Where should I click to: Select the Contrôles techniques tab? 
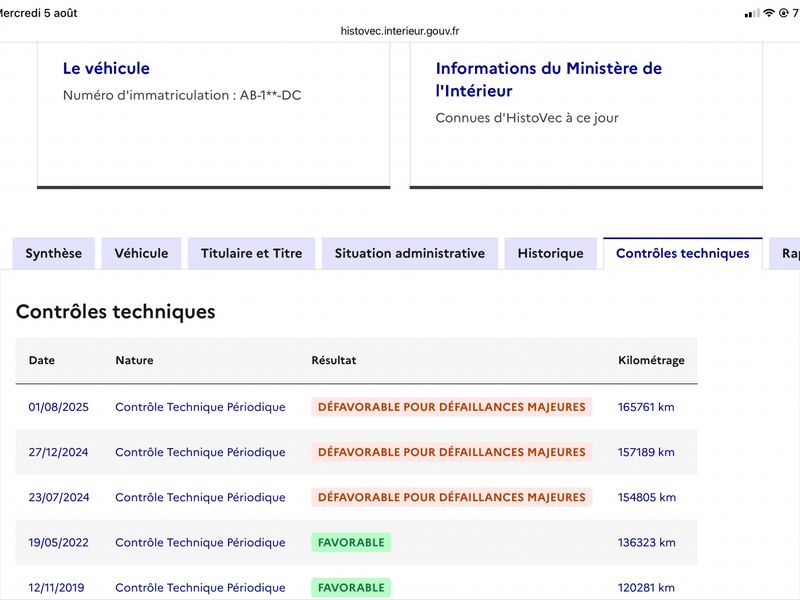pyautogui.click(x=683, y=254)
